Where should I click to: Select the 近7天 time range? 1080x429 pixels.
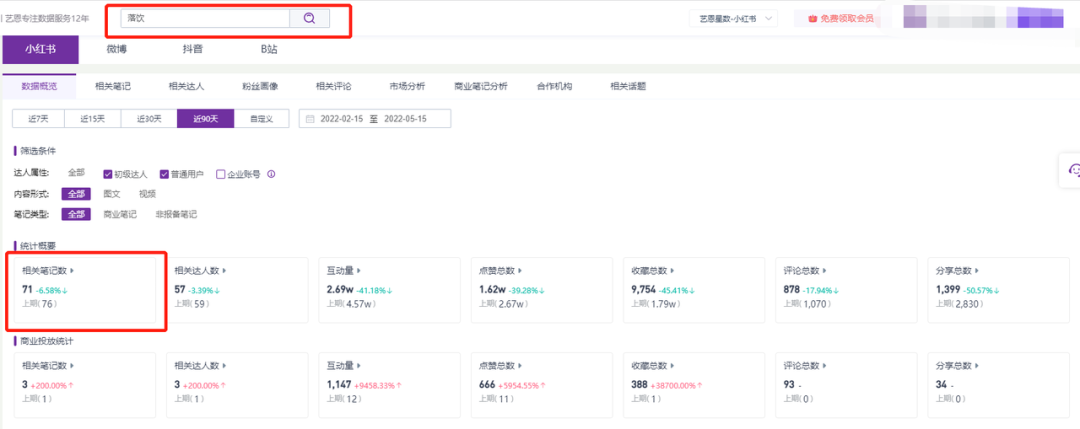click(x=39, y=118)
